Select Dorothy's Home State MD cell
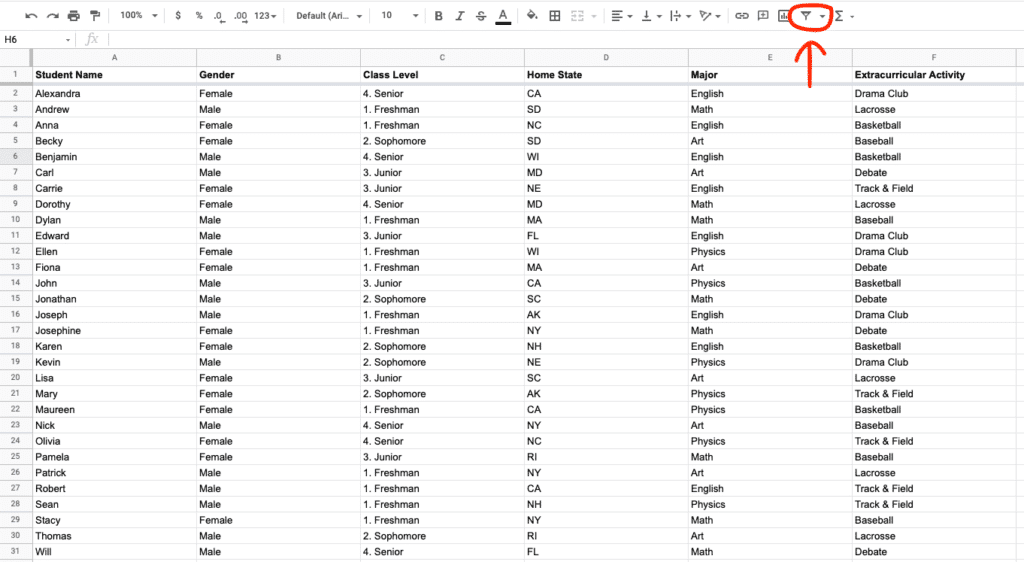 pyautogui.click(x=606, y=204)
